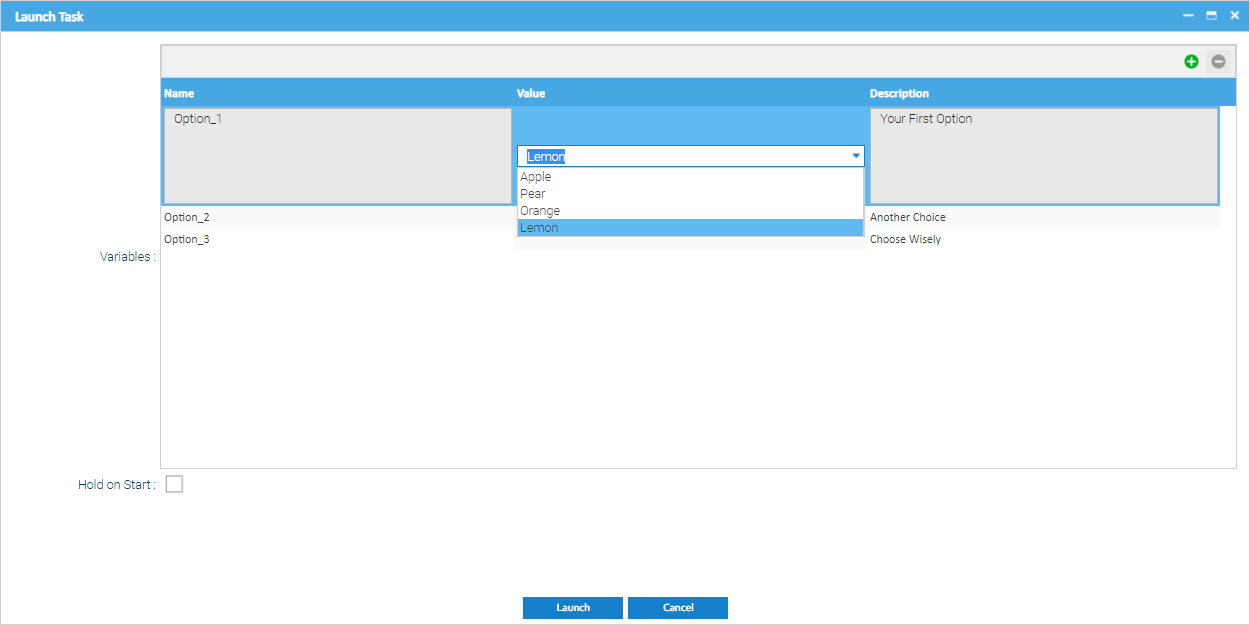Choose Apple from the dropdown list
Viewport: 1250px width, 625px height.
(x=536, y=177)
